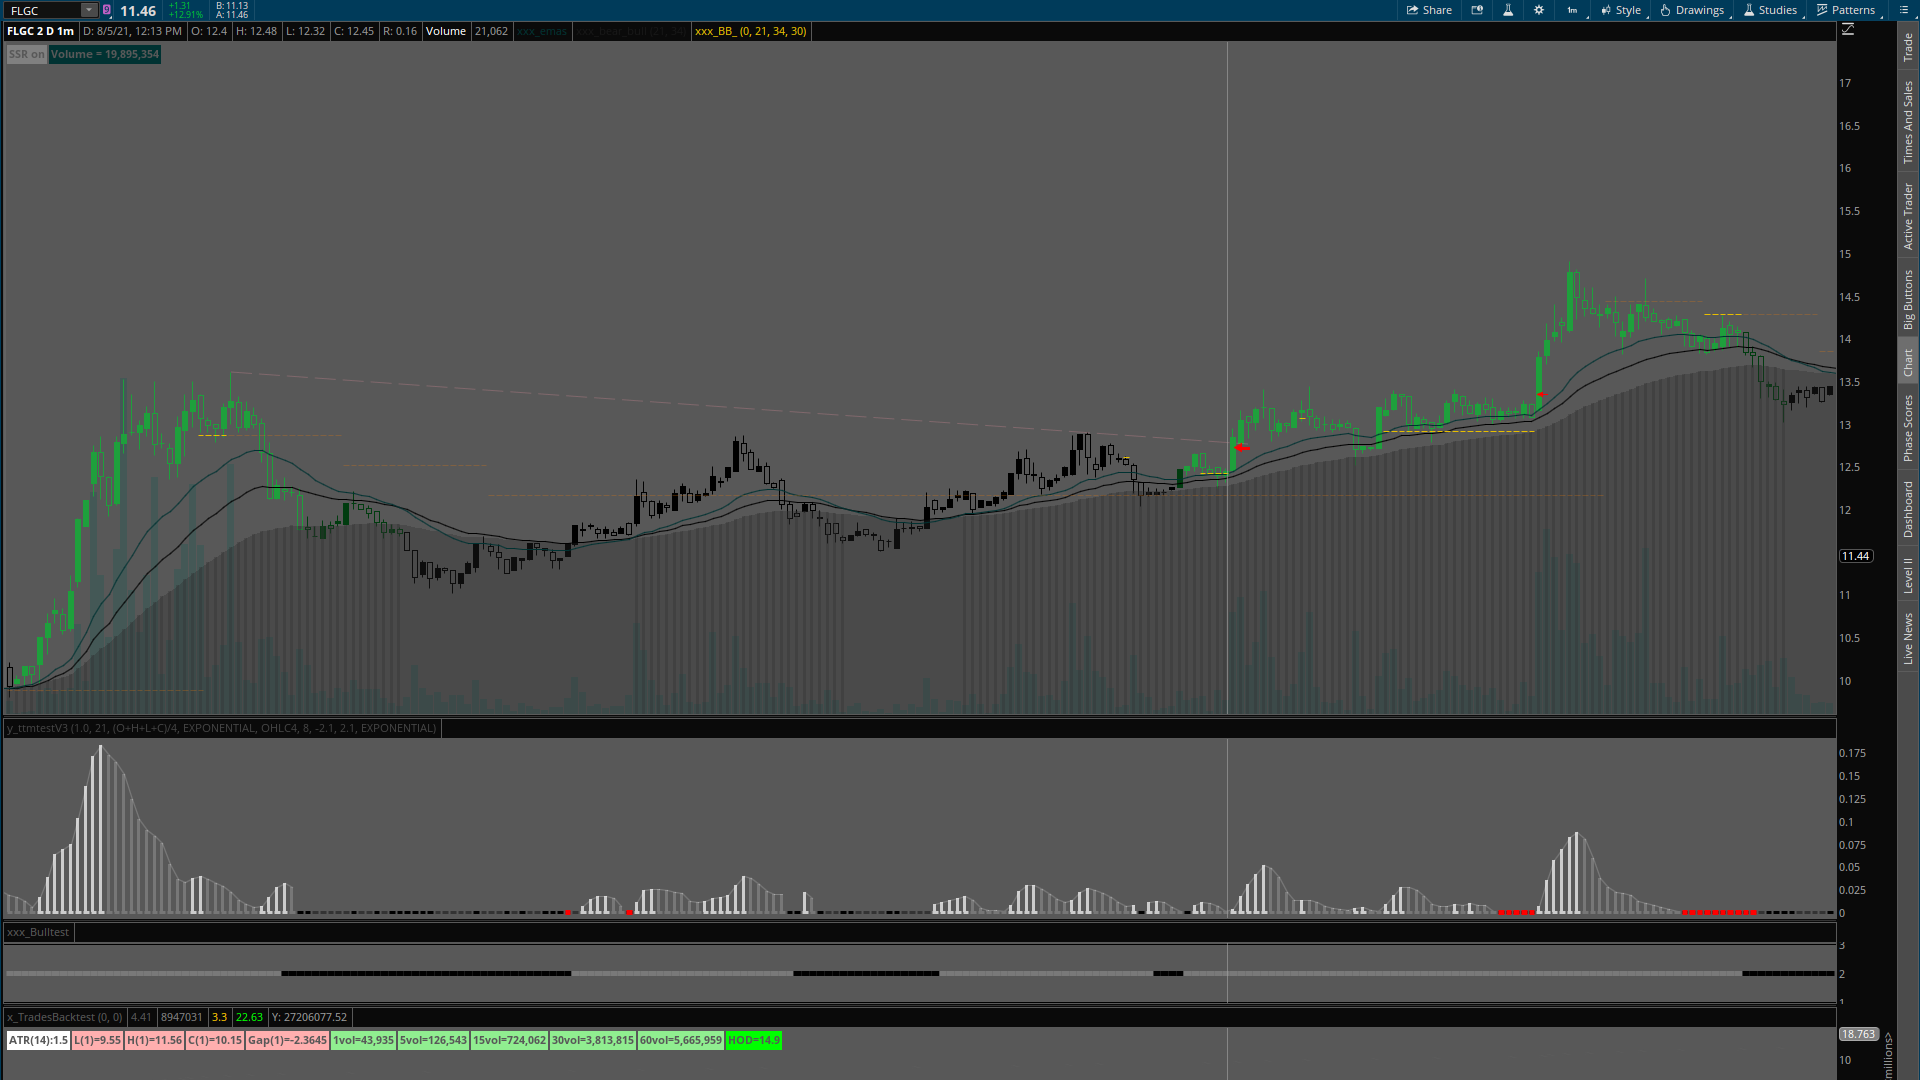Click the FLGC symbol input field
Viewport: 1920px width, 1080px height.
[42, 10]
